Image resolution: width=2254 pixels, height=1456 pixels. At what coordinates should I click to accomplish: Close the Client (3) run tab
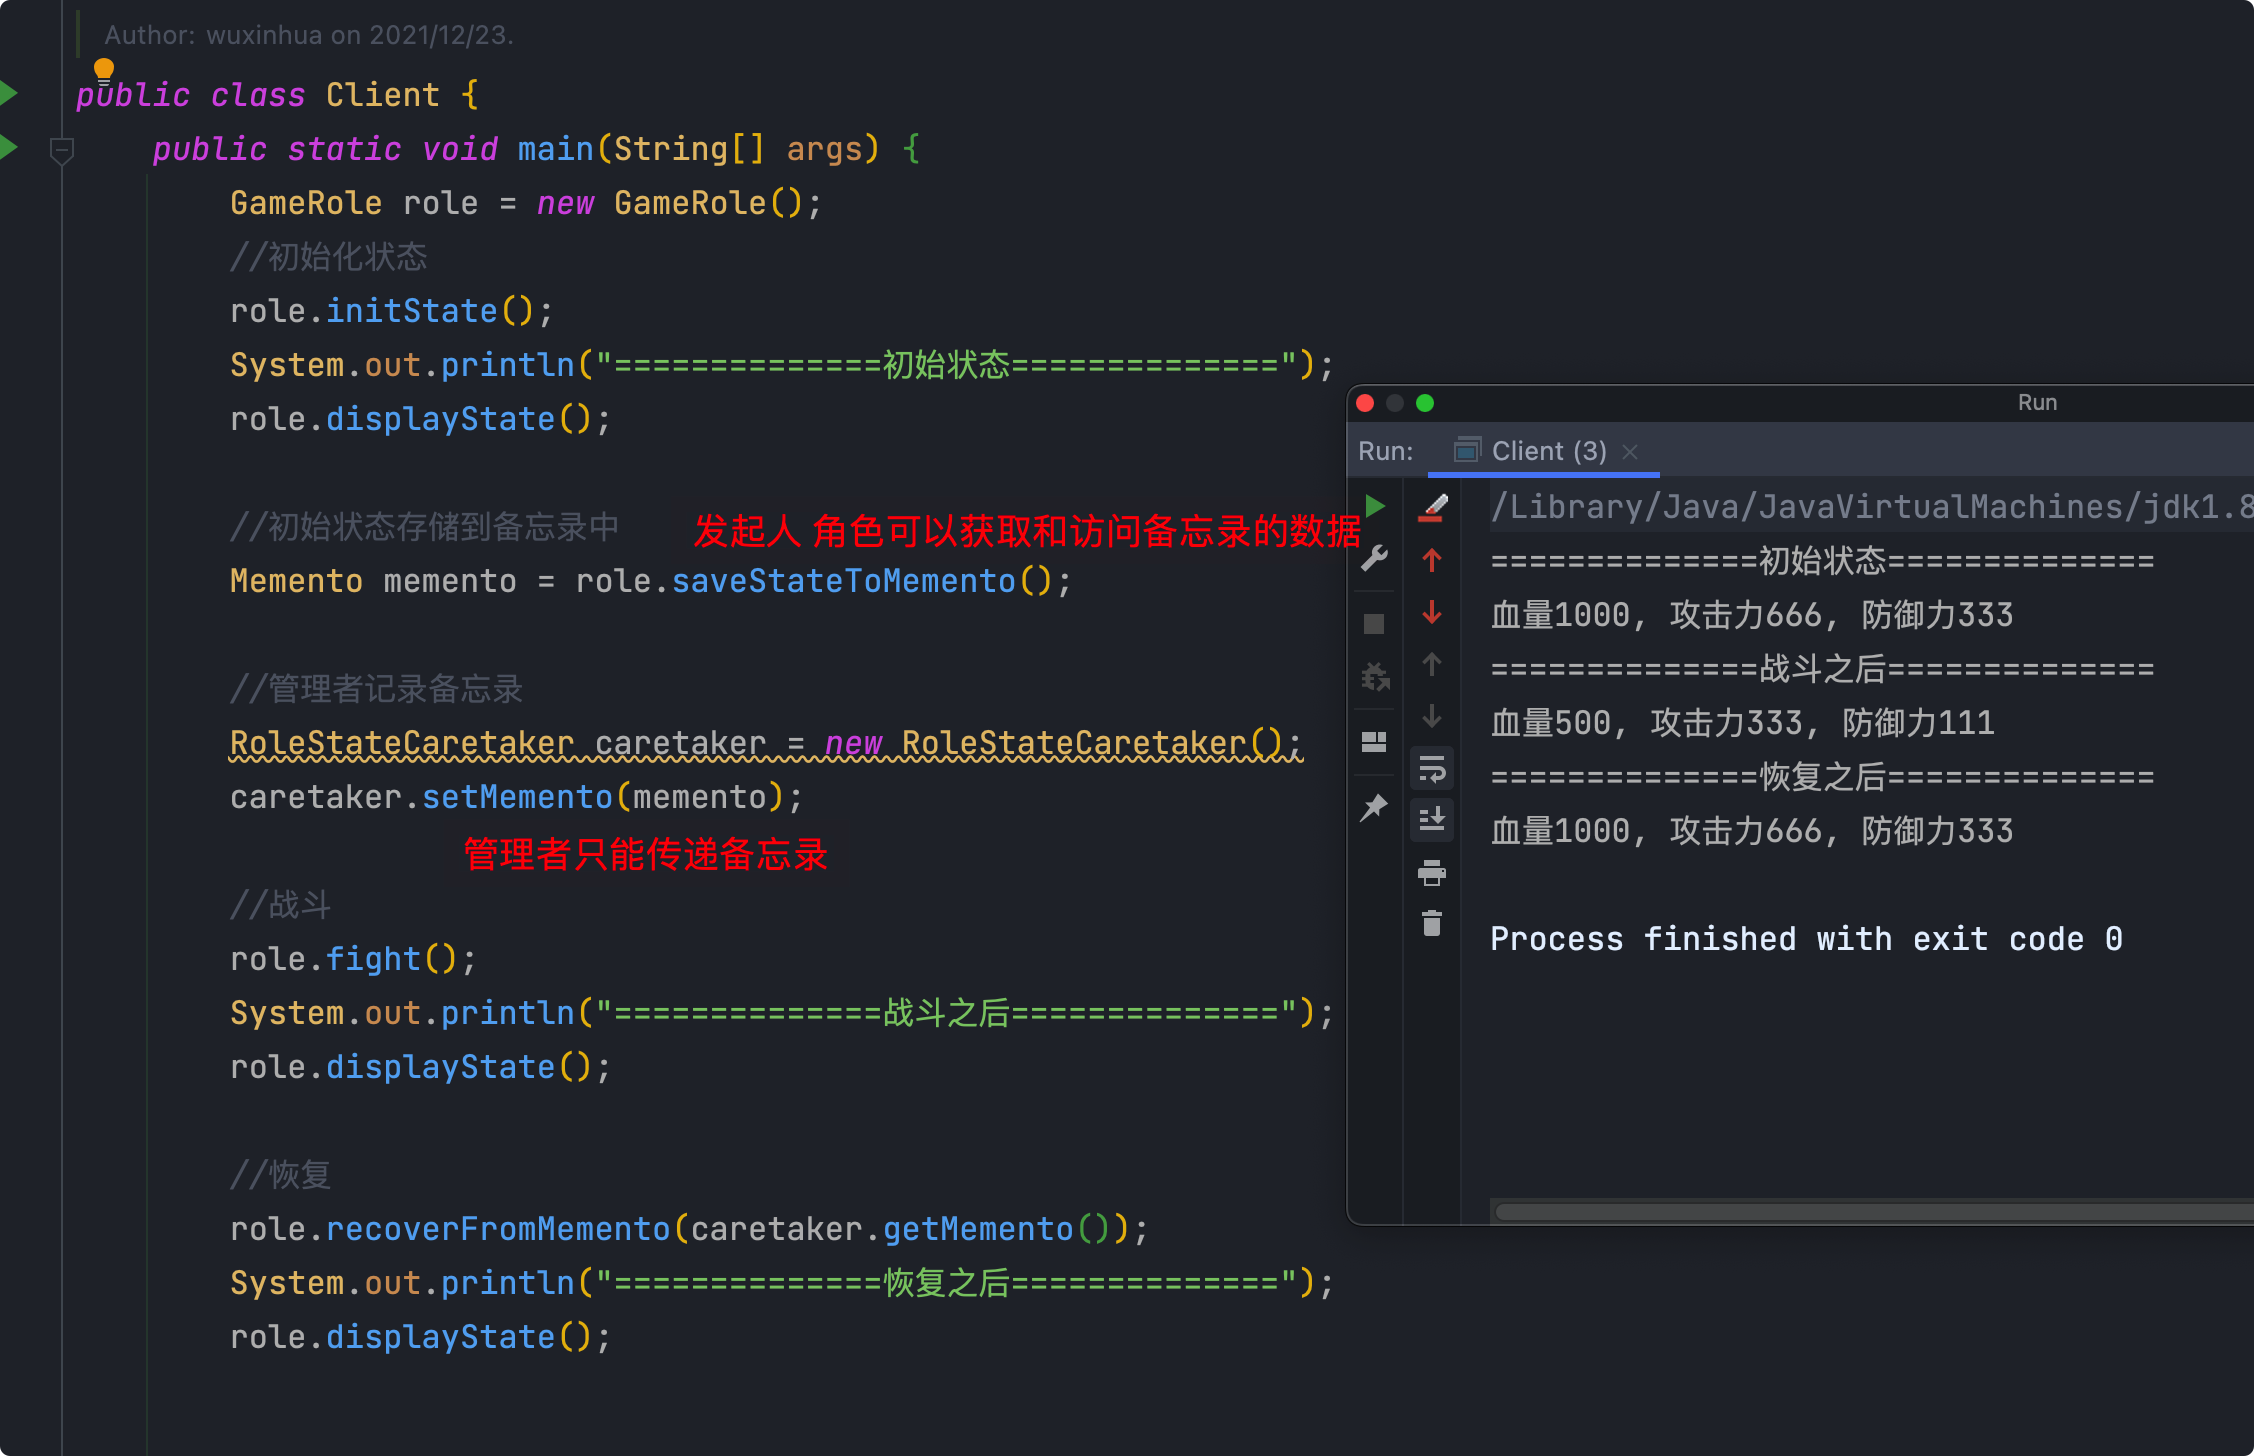1630,452
